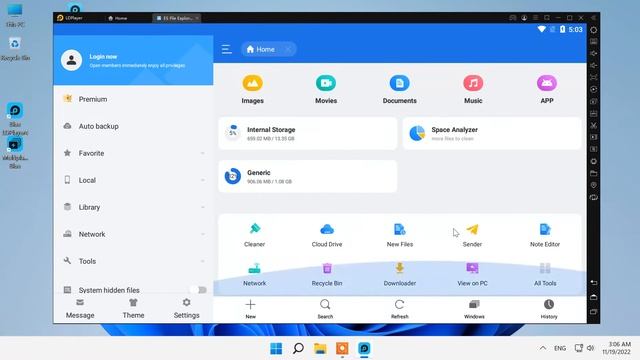The image size is (640, 360).
Task: Open Cloud Drive
Action: point(327,236)
